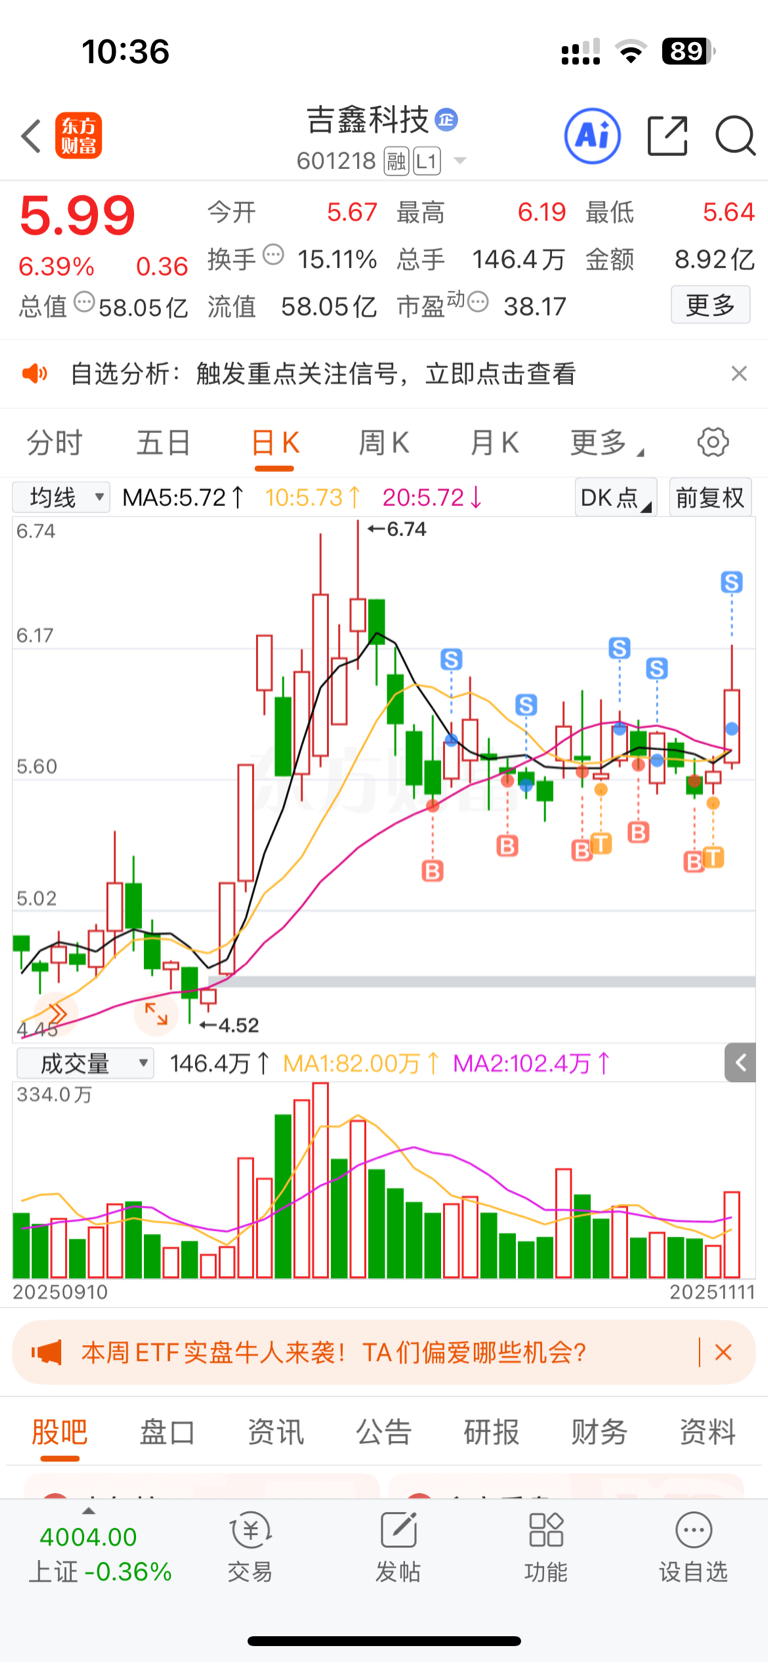Screen dimensions: 768x1663
Task: Switch to 五日 chart tab
Action: pyautogui.click(x=163, y=443)
